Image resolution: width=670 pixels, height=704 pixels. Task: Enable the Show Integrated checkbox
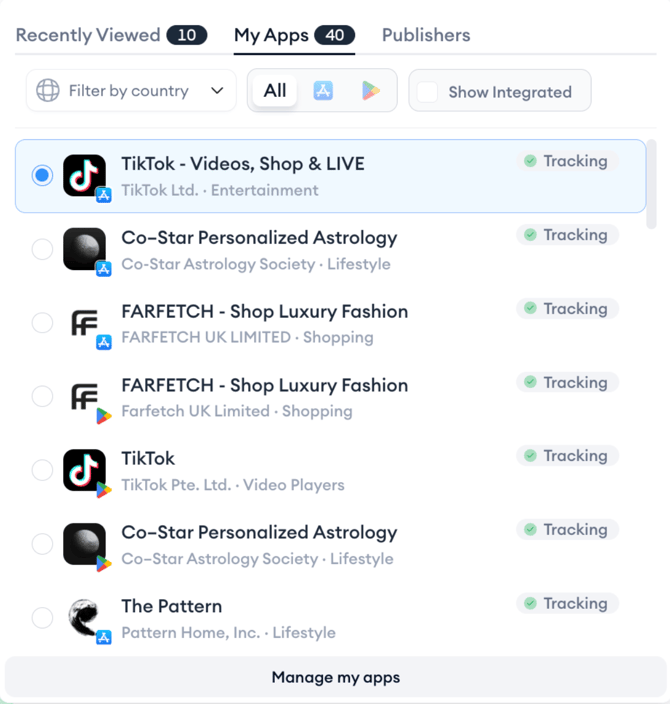tap(427, 92)
